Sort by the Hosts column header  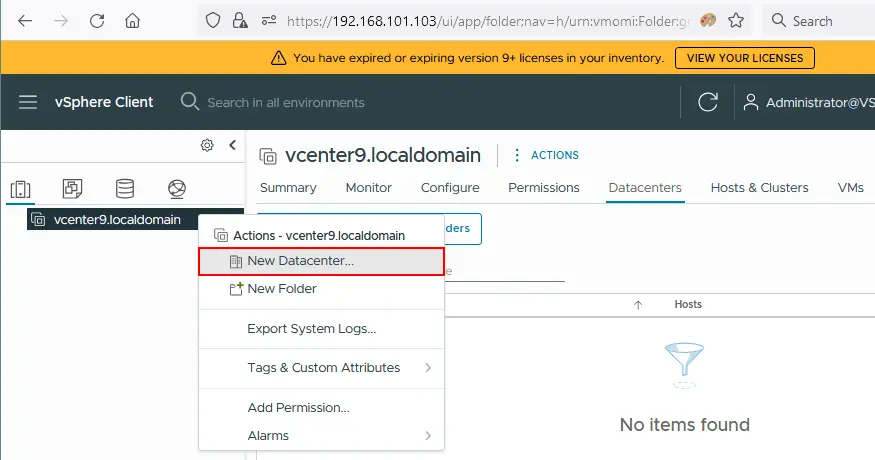click(x=688, y=304)
